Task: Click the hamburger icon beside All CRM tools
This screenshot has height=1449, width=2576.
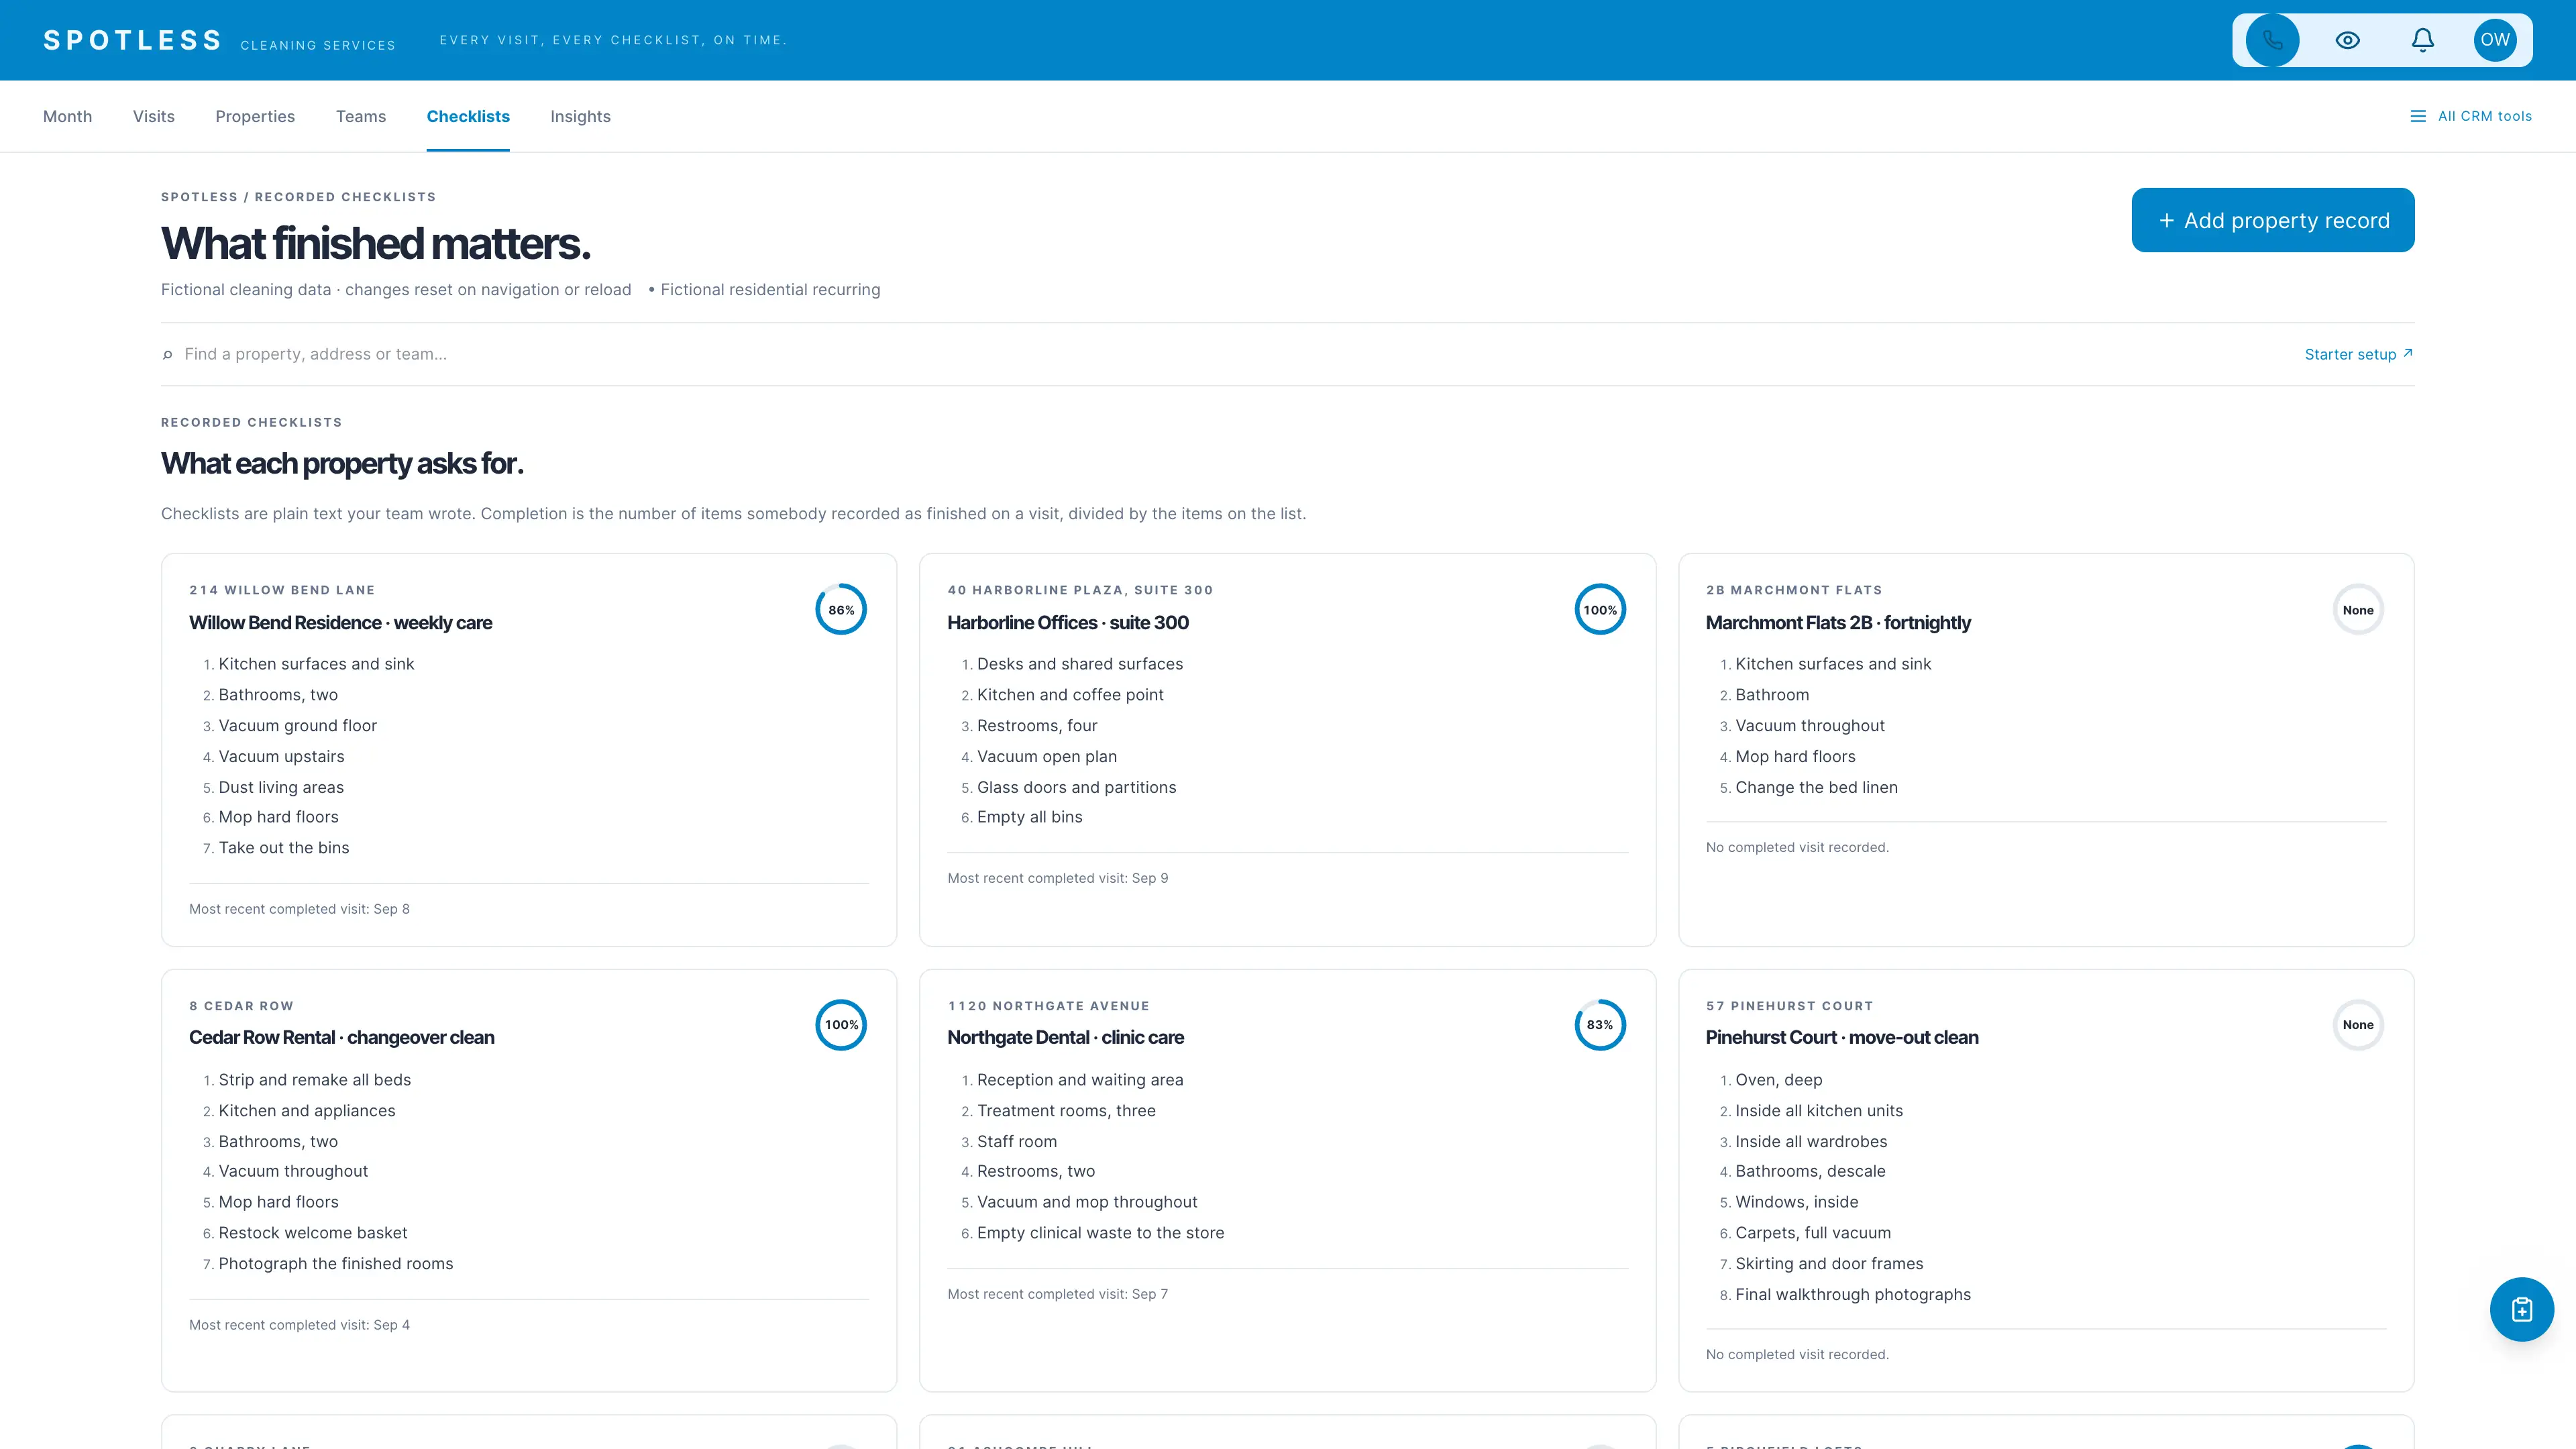Action: pyautogui.click(x=2418, y=116)
